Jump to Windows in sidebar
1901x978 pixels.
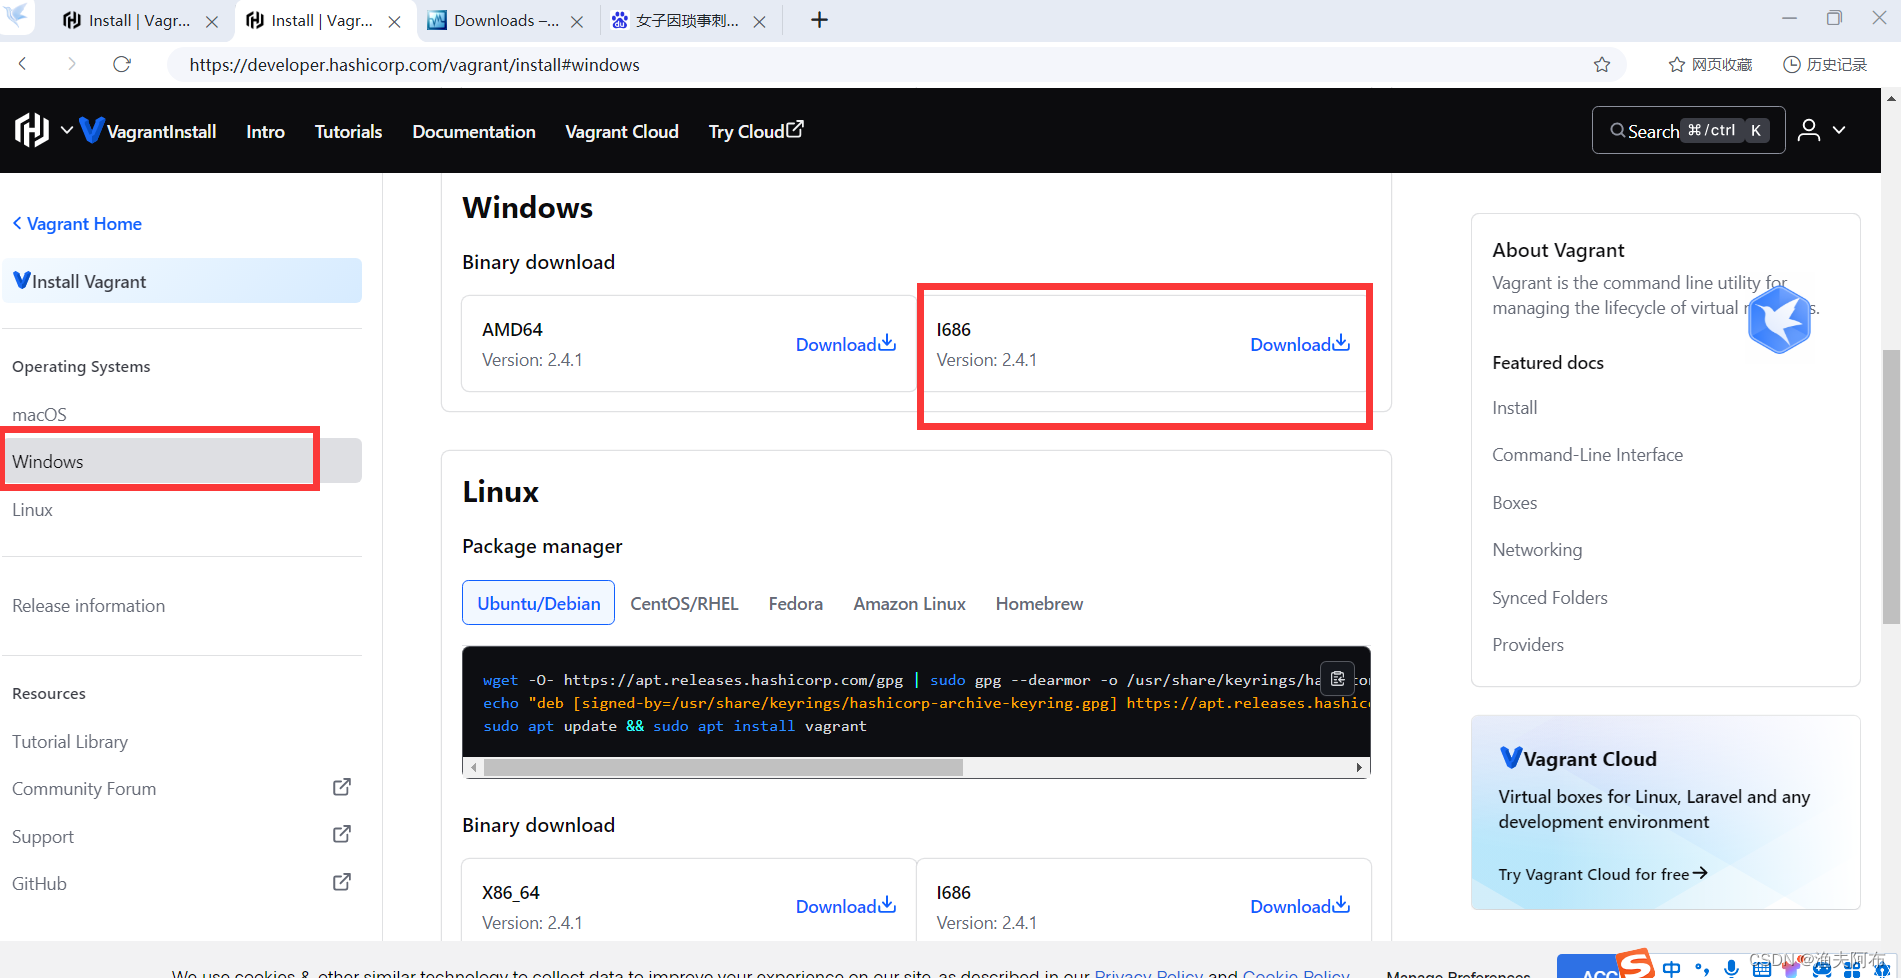click(x=182, y=461)
